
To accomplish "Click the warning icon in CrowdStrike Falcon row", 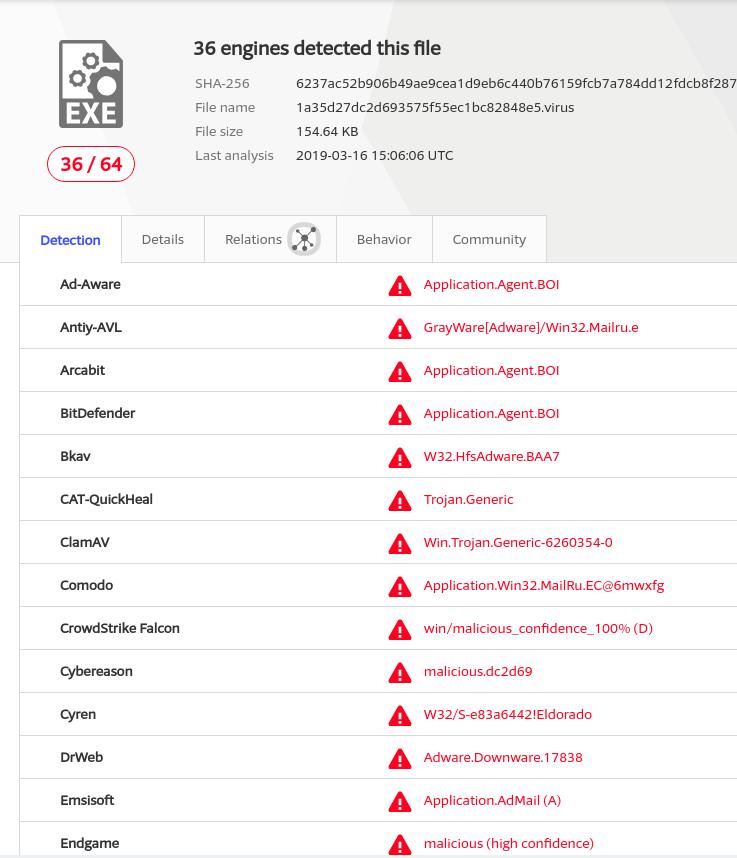I will click(400, 630).
